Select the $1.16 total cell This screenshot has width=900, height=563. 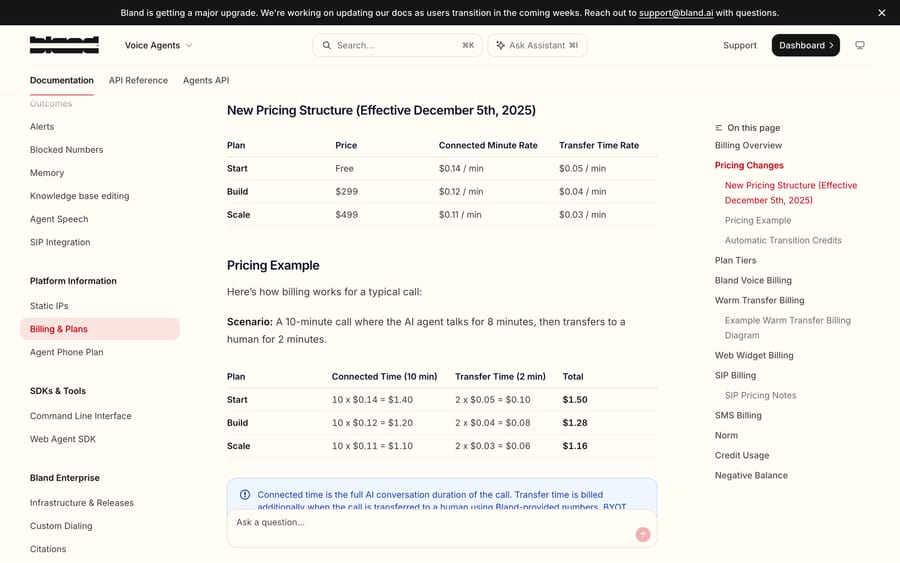[575, 446]
